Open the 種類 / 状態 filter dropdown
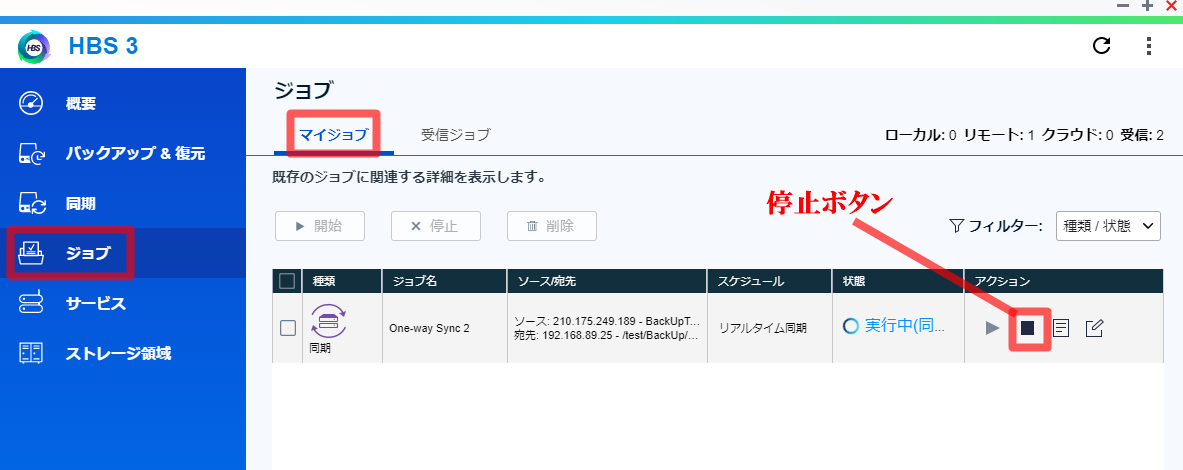Viewport: 1183px width, 470px height. (x=1108, y=226)
